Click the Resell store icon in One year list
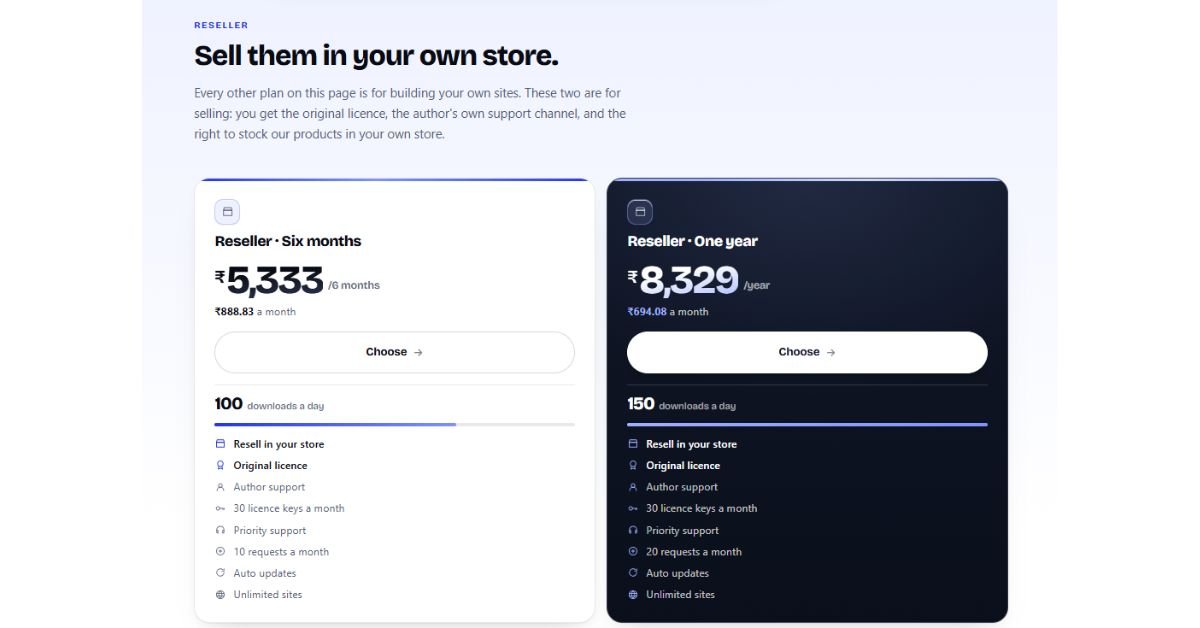The image size is (1200, 628). click(633, 444)
